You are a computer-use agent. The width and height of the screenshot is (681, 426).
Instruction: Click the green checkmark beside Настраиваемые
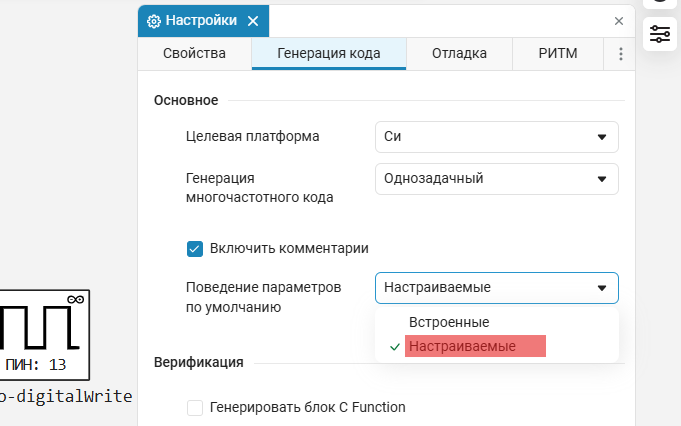[x=394, y=347]
